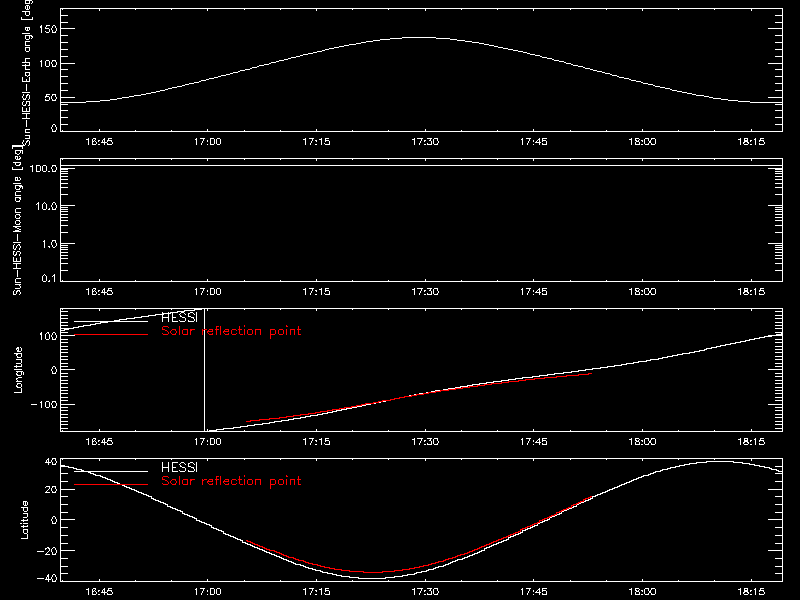Select Solar reflection point legend in Longitude panel
This screenshot has height=600, width=800.
pyautogui.click(x=231, y=331)
